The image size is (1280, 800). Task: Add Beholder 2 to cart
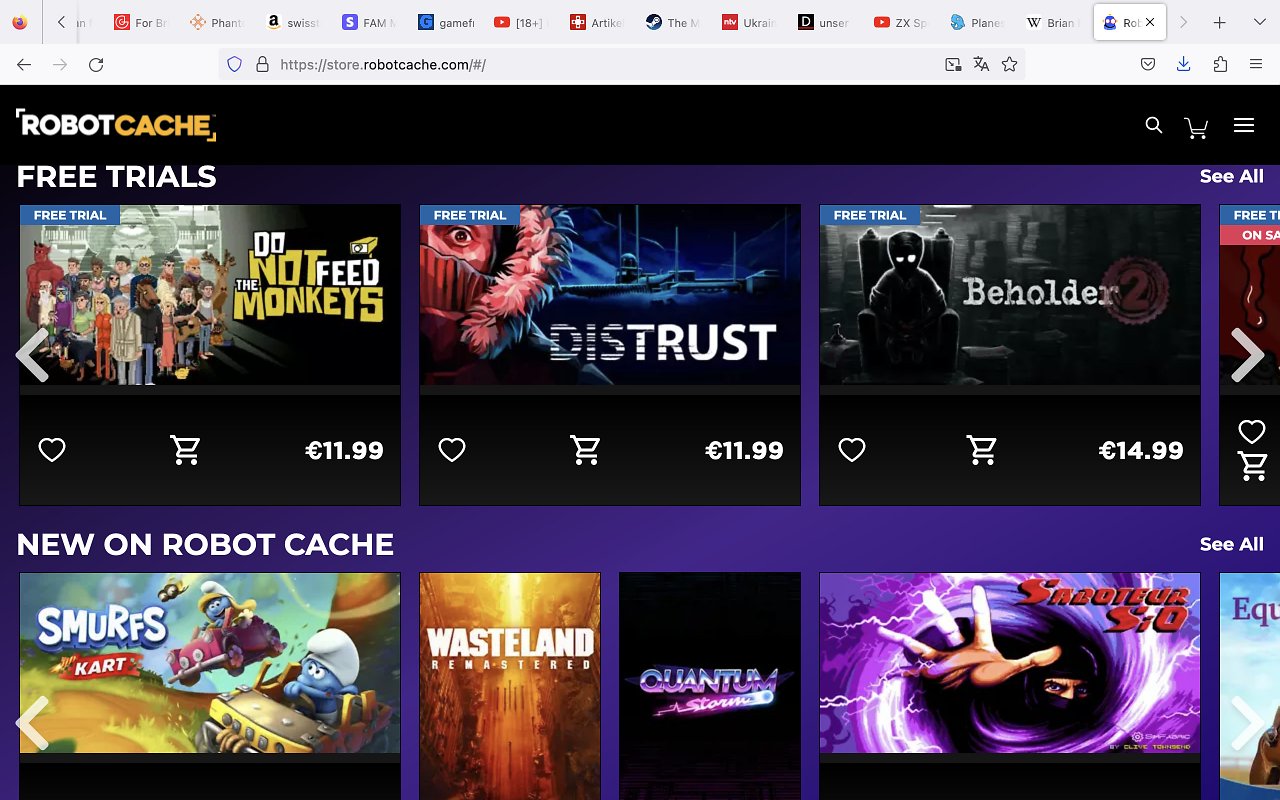pyautogui.click(x=982, y=450)
